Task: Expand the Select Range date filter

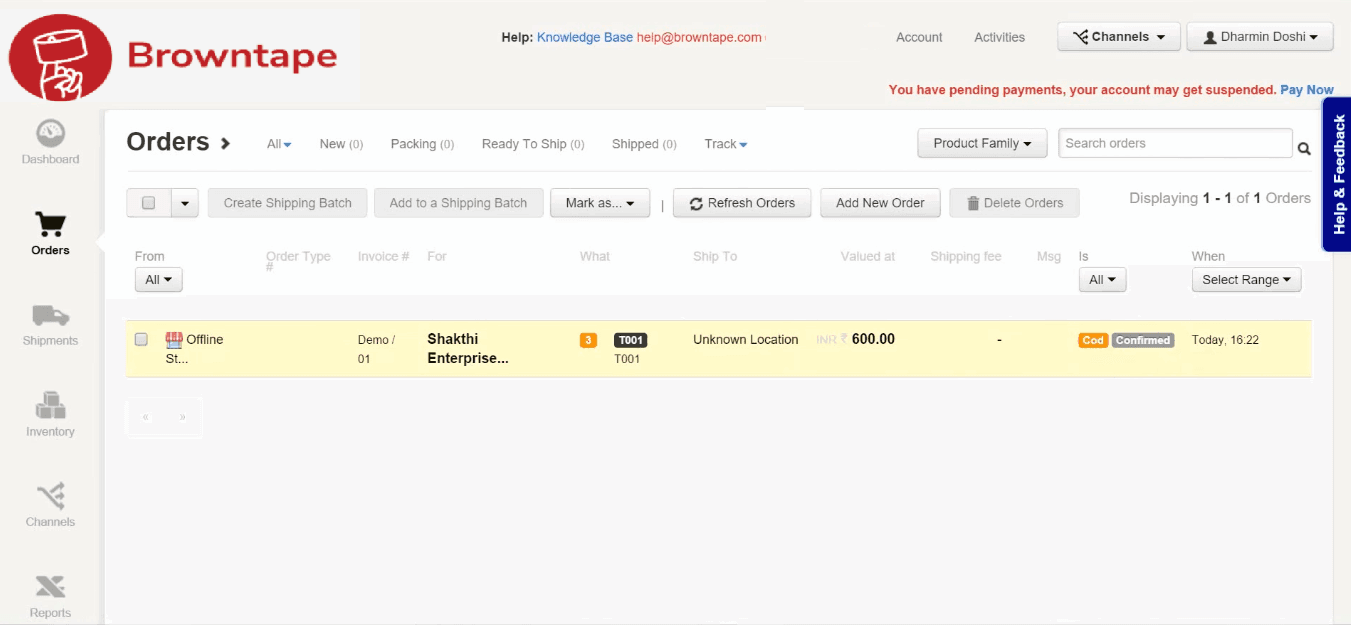Action: point(1246,280)
